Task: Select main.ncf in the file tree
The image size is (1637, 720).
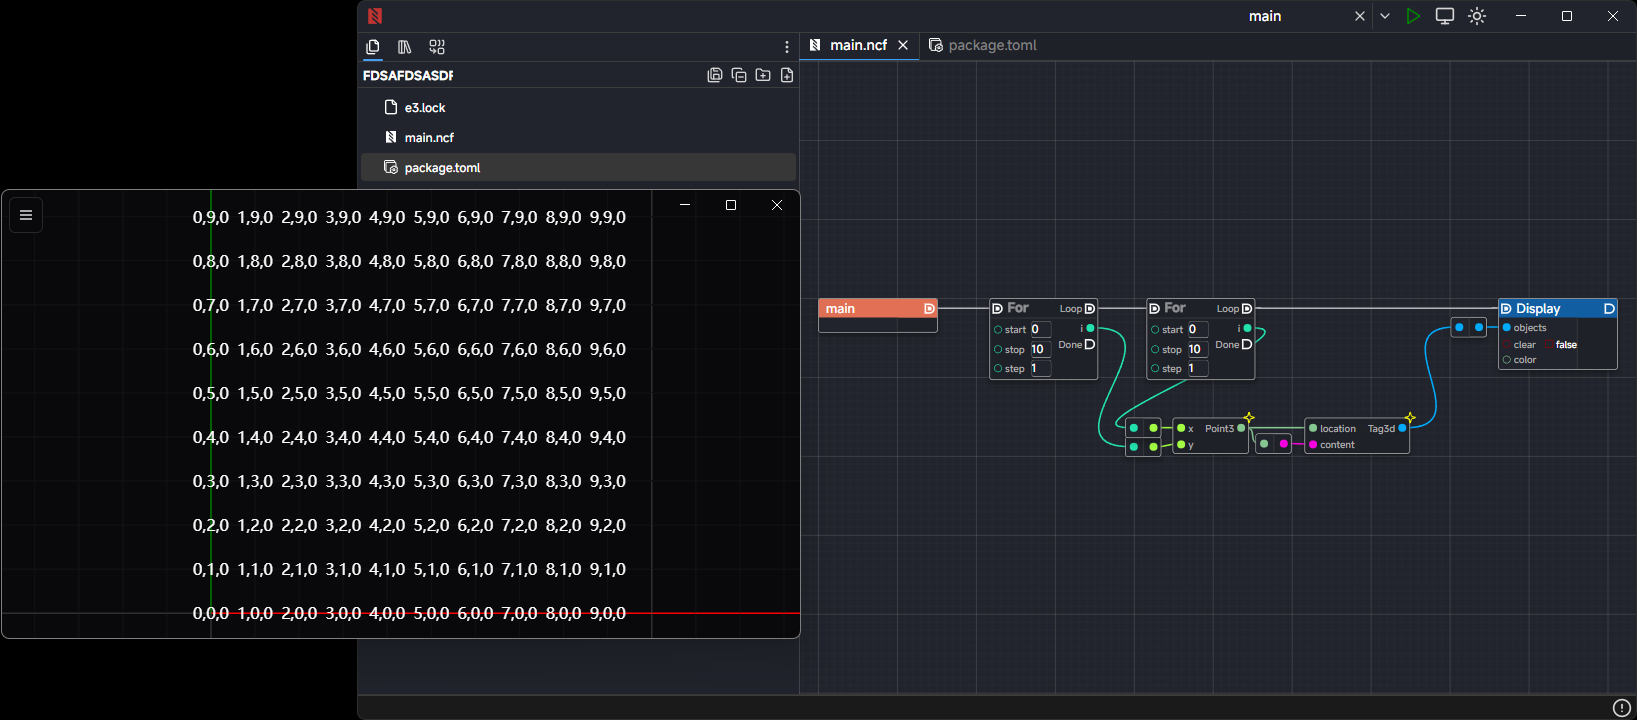Action: (x=429, y=138)
